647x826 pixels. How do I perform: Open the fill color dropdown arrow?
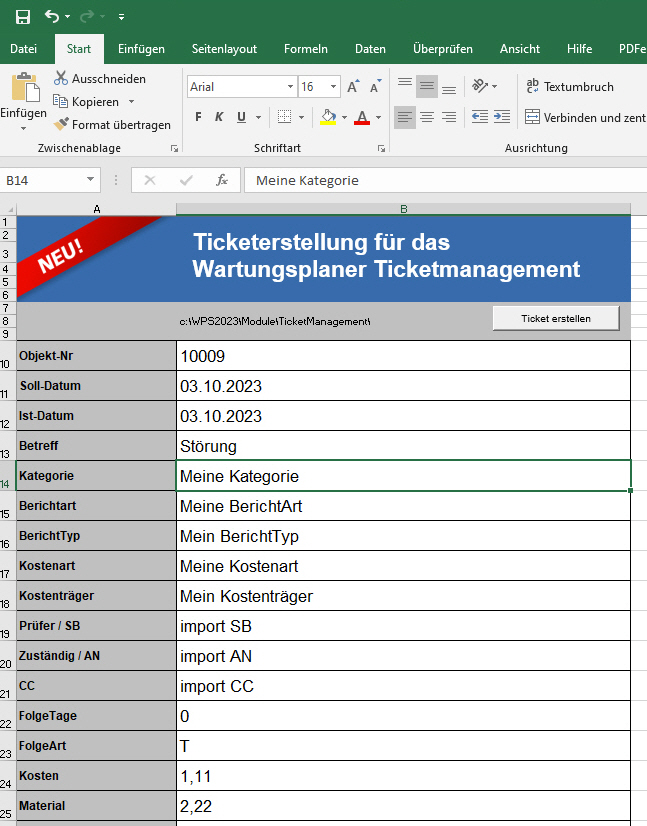click(344, 117)
